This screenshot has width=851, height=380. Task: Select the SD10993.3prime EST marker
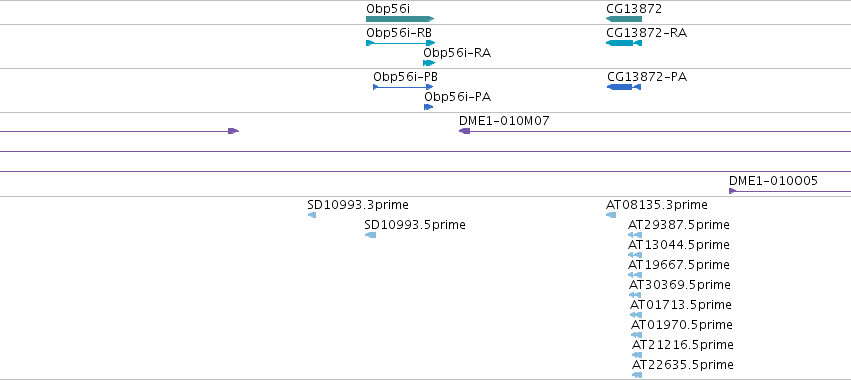pos(312,215)
